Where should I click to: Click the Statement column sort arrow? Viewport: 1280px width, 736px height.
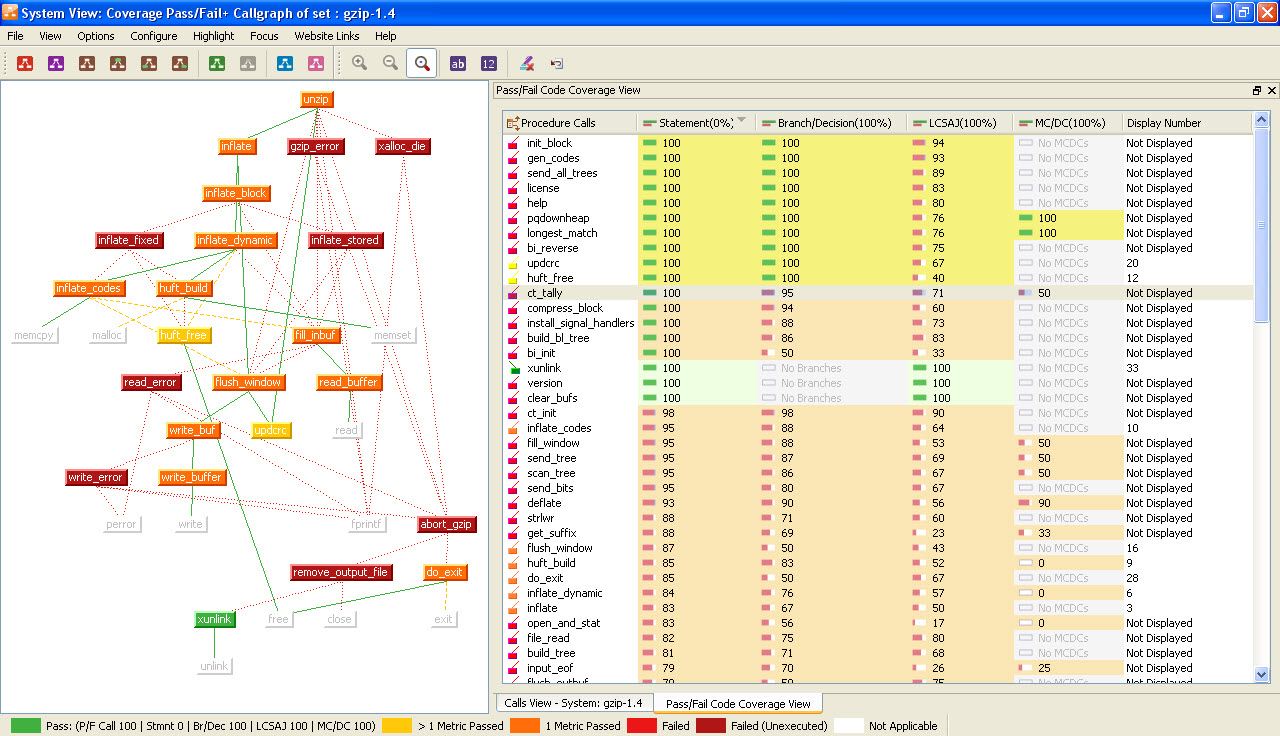coord(742,122)
